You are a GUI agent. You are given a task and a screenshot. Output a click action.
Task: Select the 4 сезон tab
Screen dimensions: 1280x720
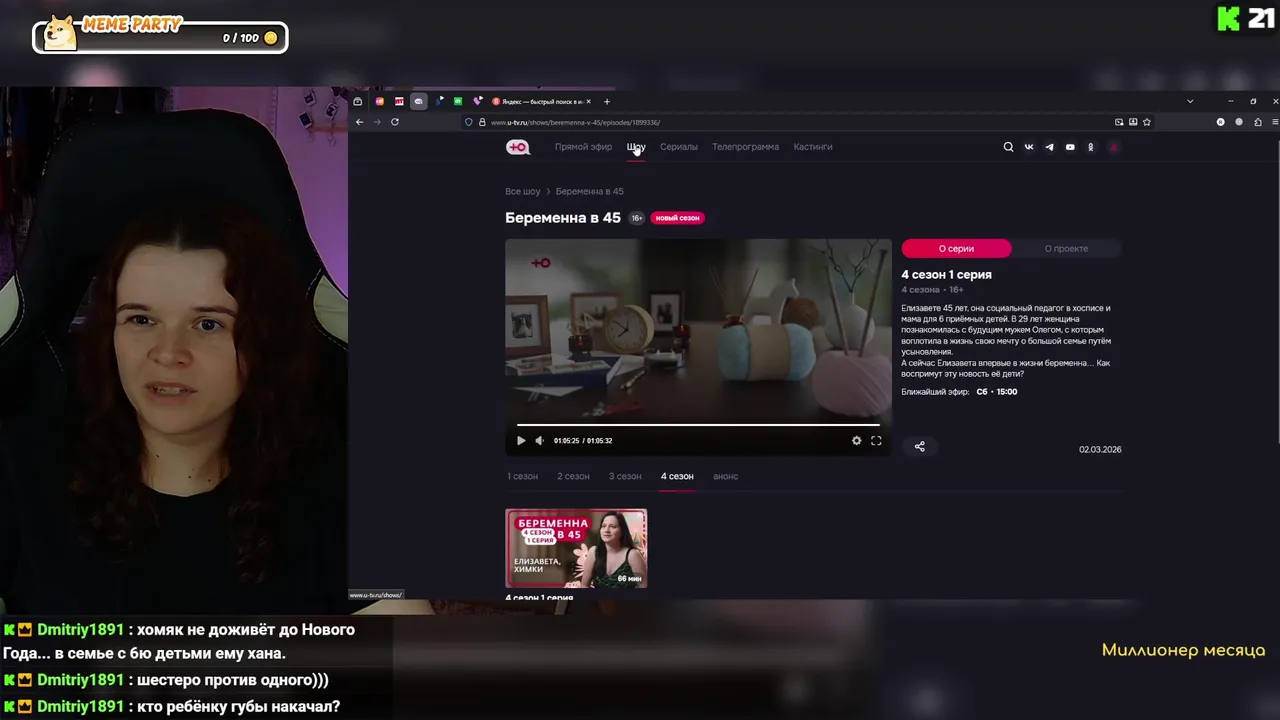(x=677, y=476)
